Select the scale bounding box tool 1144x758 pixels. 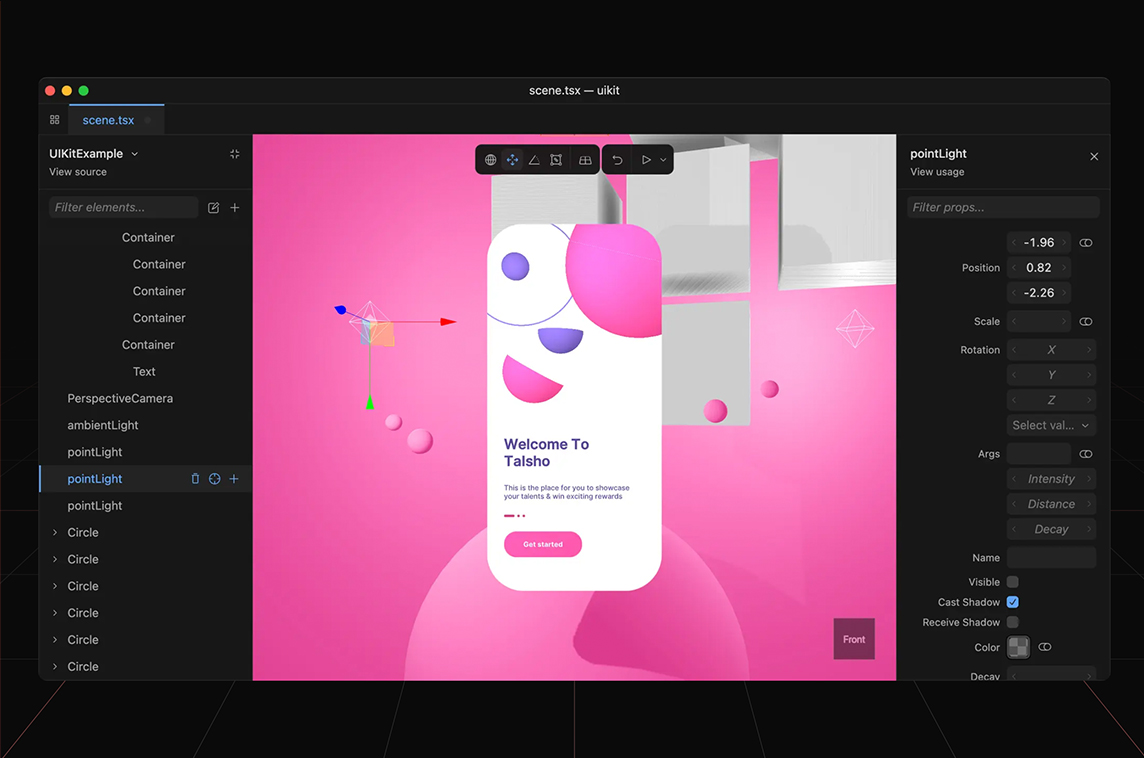tap(556, 160)
